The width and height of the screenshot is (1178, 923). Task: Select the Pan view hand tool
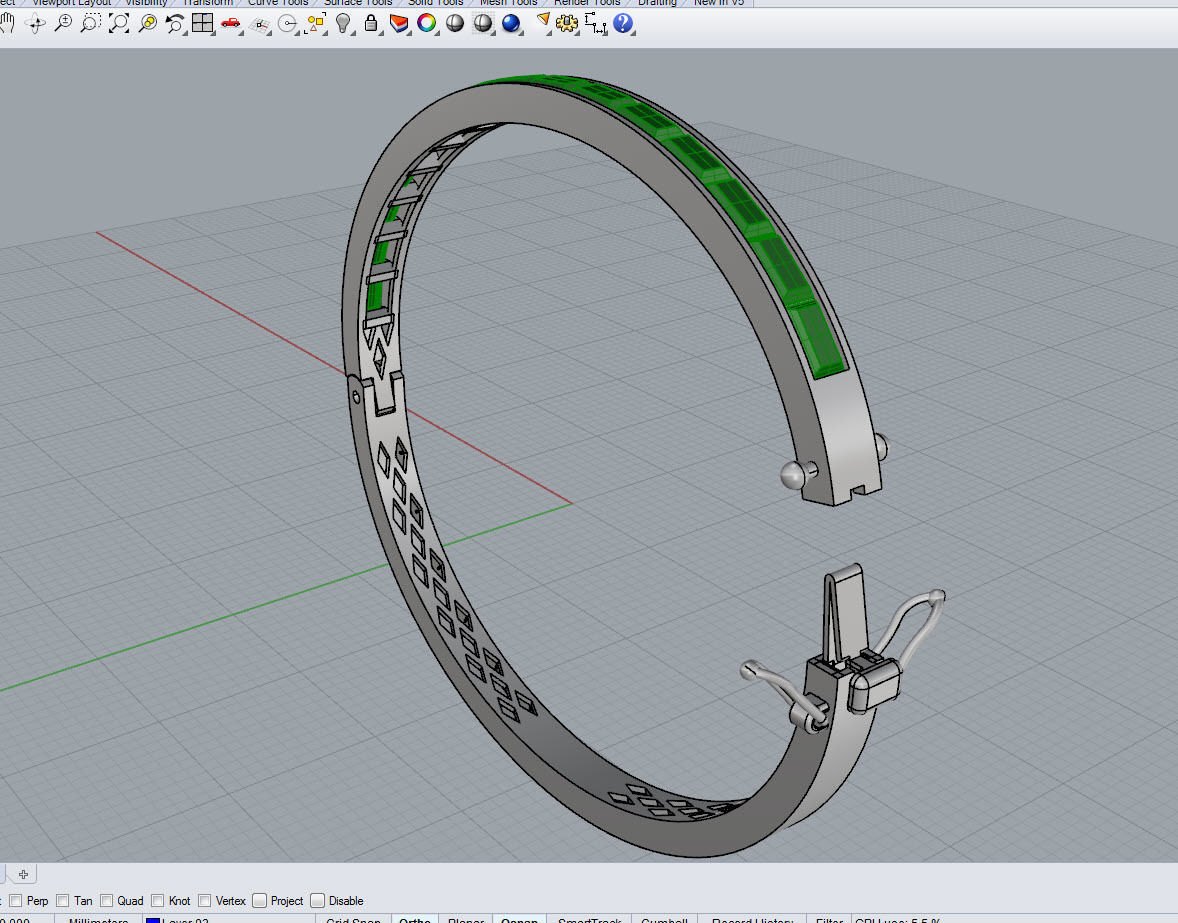pos(7,23)
